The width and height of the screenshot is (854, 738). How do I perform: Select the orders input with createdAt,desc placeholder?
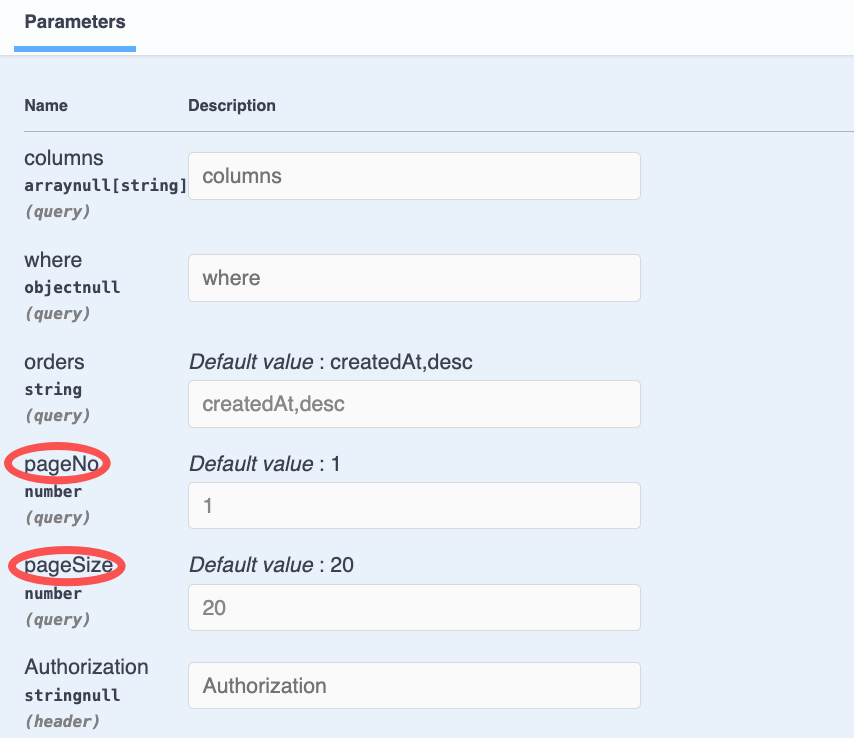pos(414,404)
